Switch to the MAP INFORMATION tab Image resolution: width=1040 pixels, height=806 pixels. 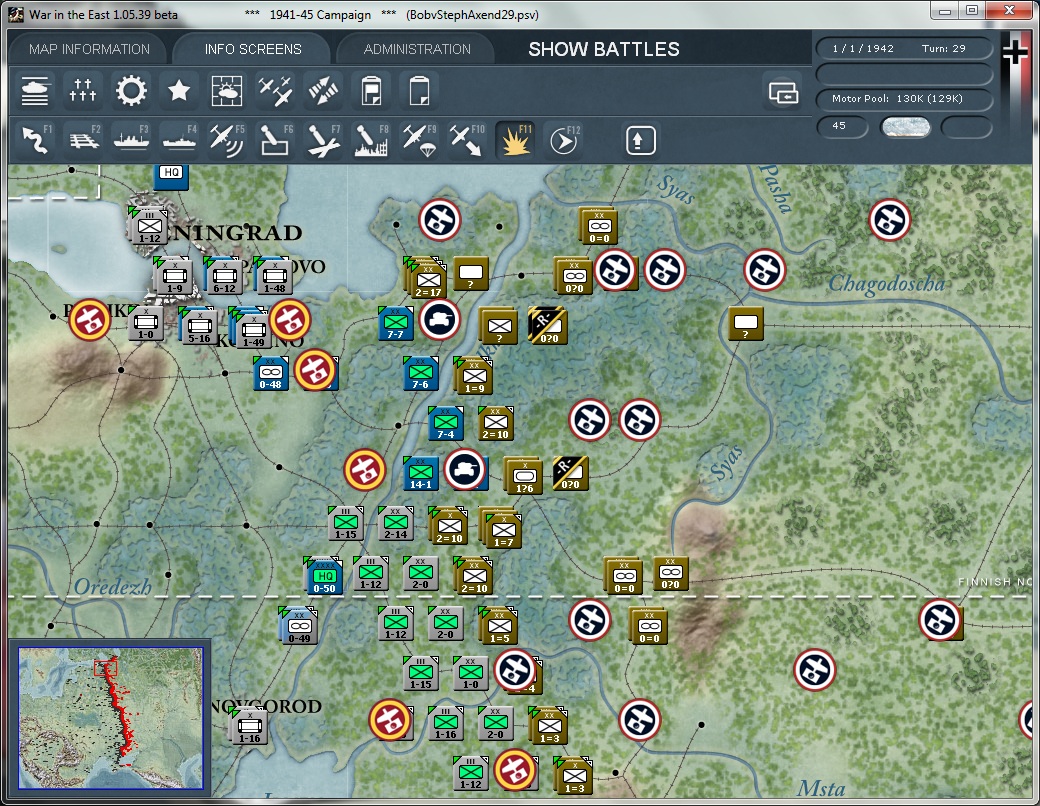tap(89, 49)
